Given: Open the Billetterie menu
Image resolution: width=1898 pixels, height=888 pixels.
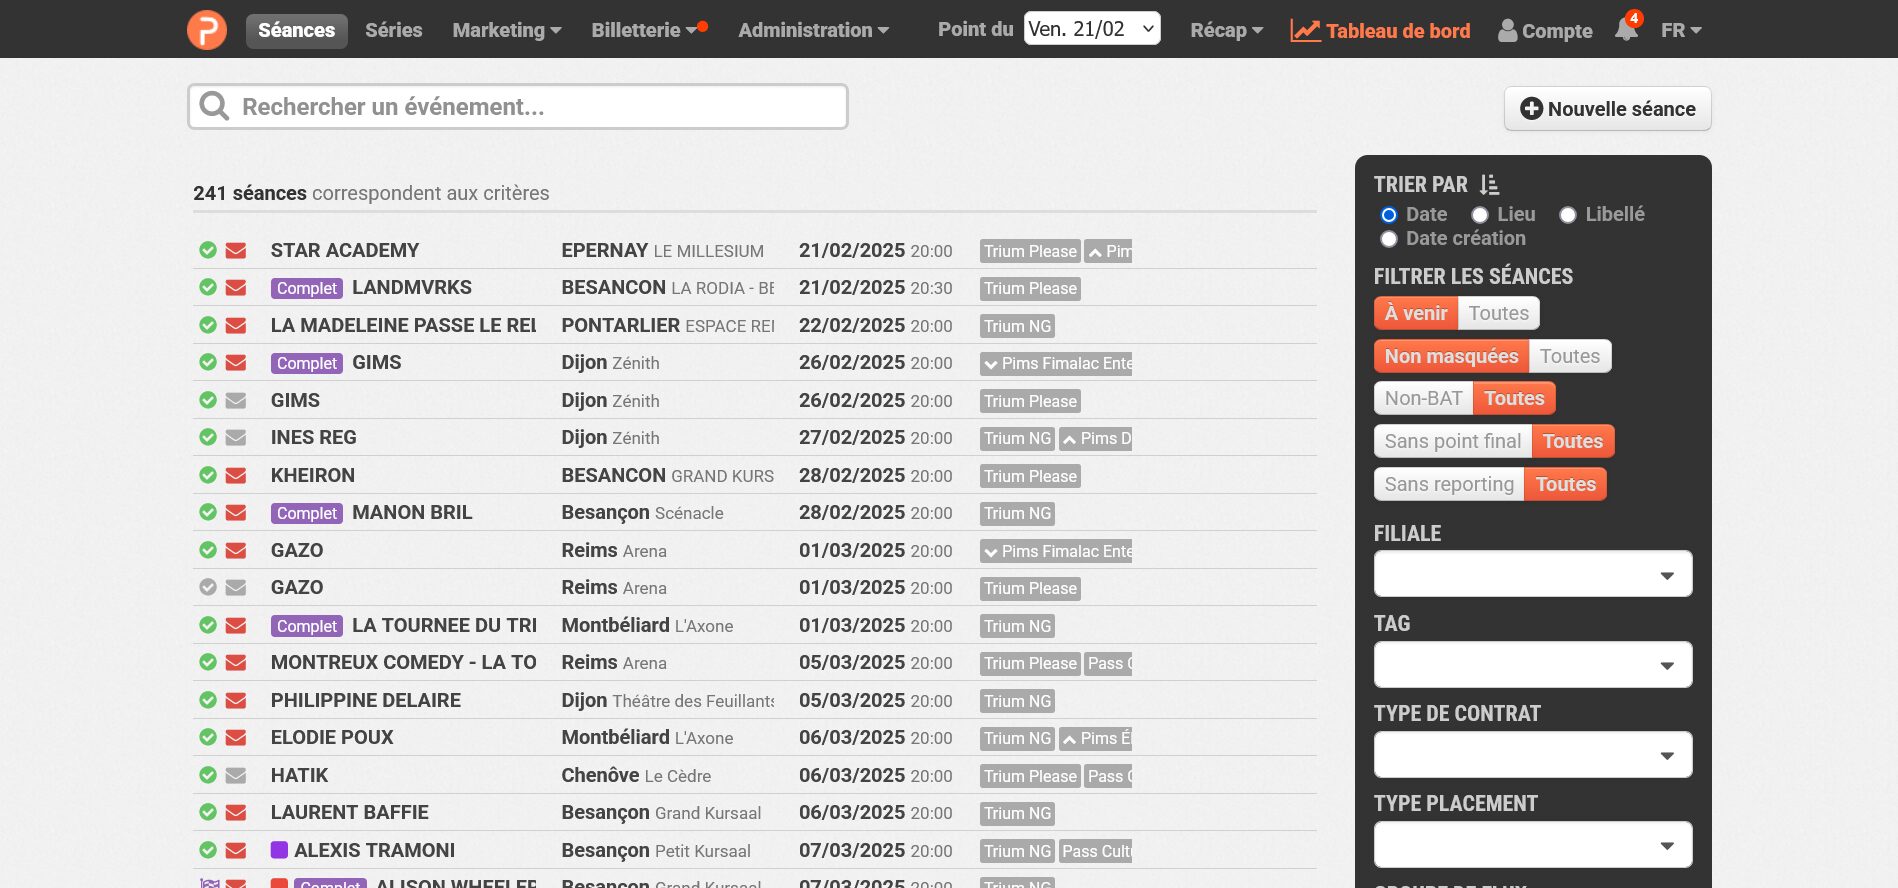Looking at the screenshot, I should (x=646, y=31).
